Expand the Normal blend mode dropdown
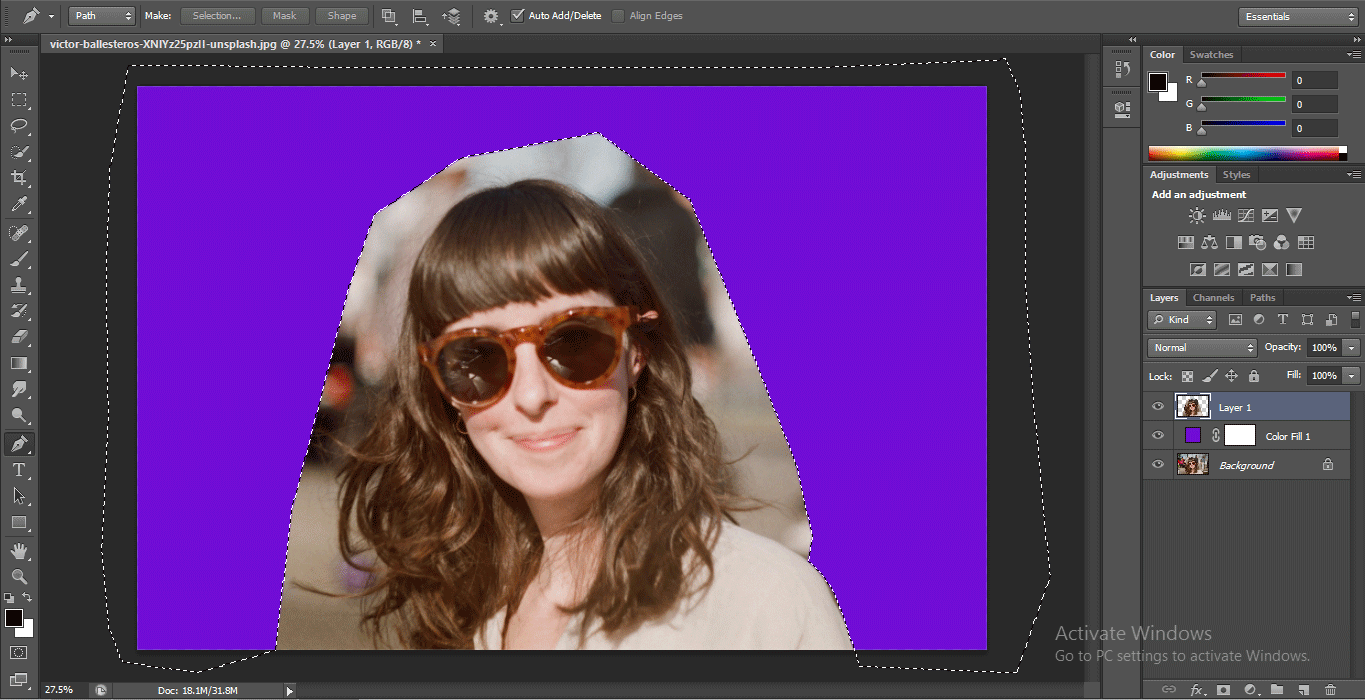 [1202, 348]
